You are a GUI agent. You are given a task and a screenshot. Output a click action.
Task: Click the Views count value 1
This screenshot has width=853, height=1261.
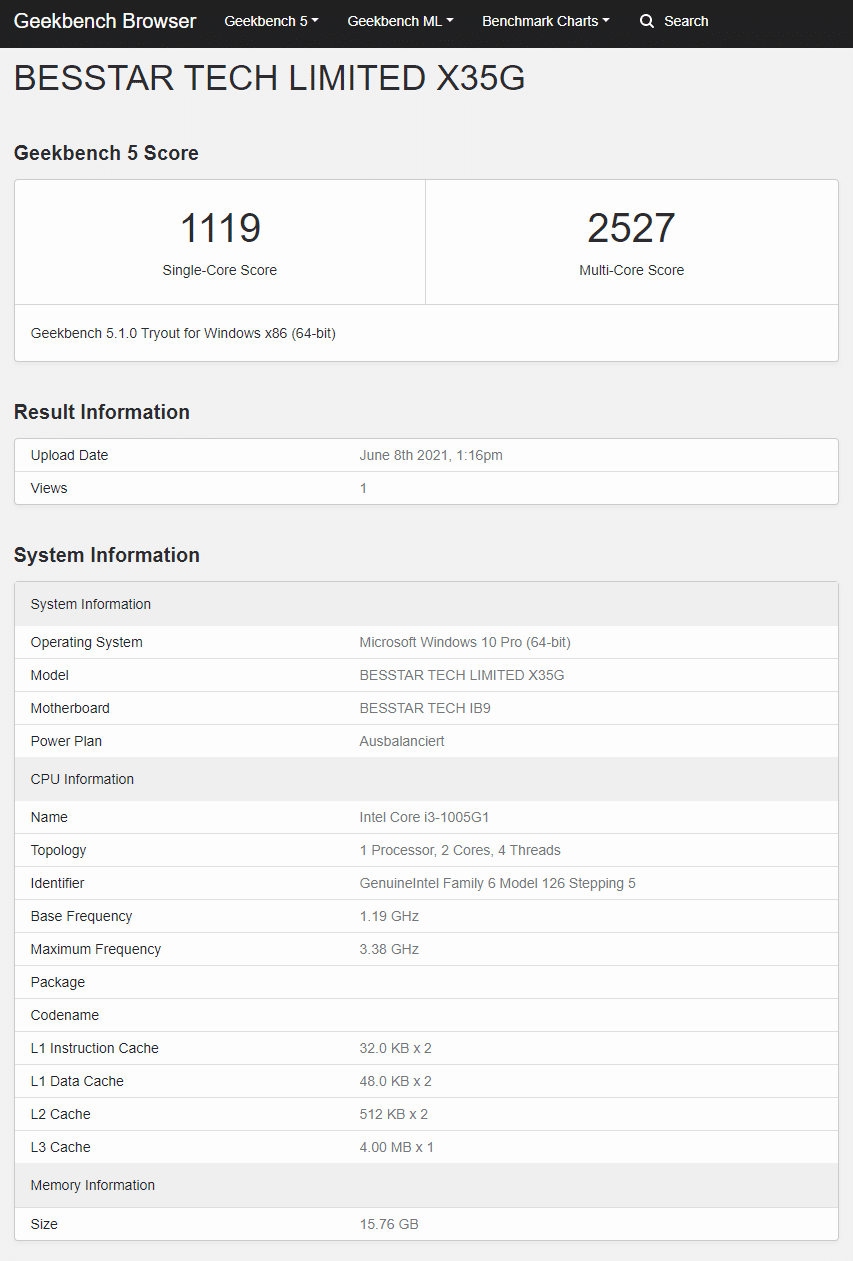(x=363, y=488)
